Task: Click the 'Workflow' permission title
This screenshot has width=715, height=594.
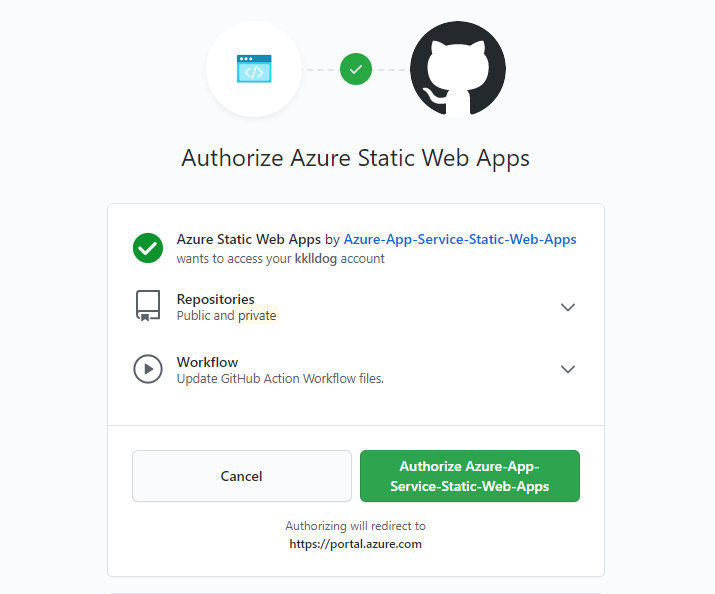Action: click(x=207, y=362)
